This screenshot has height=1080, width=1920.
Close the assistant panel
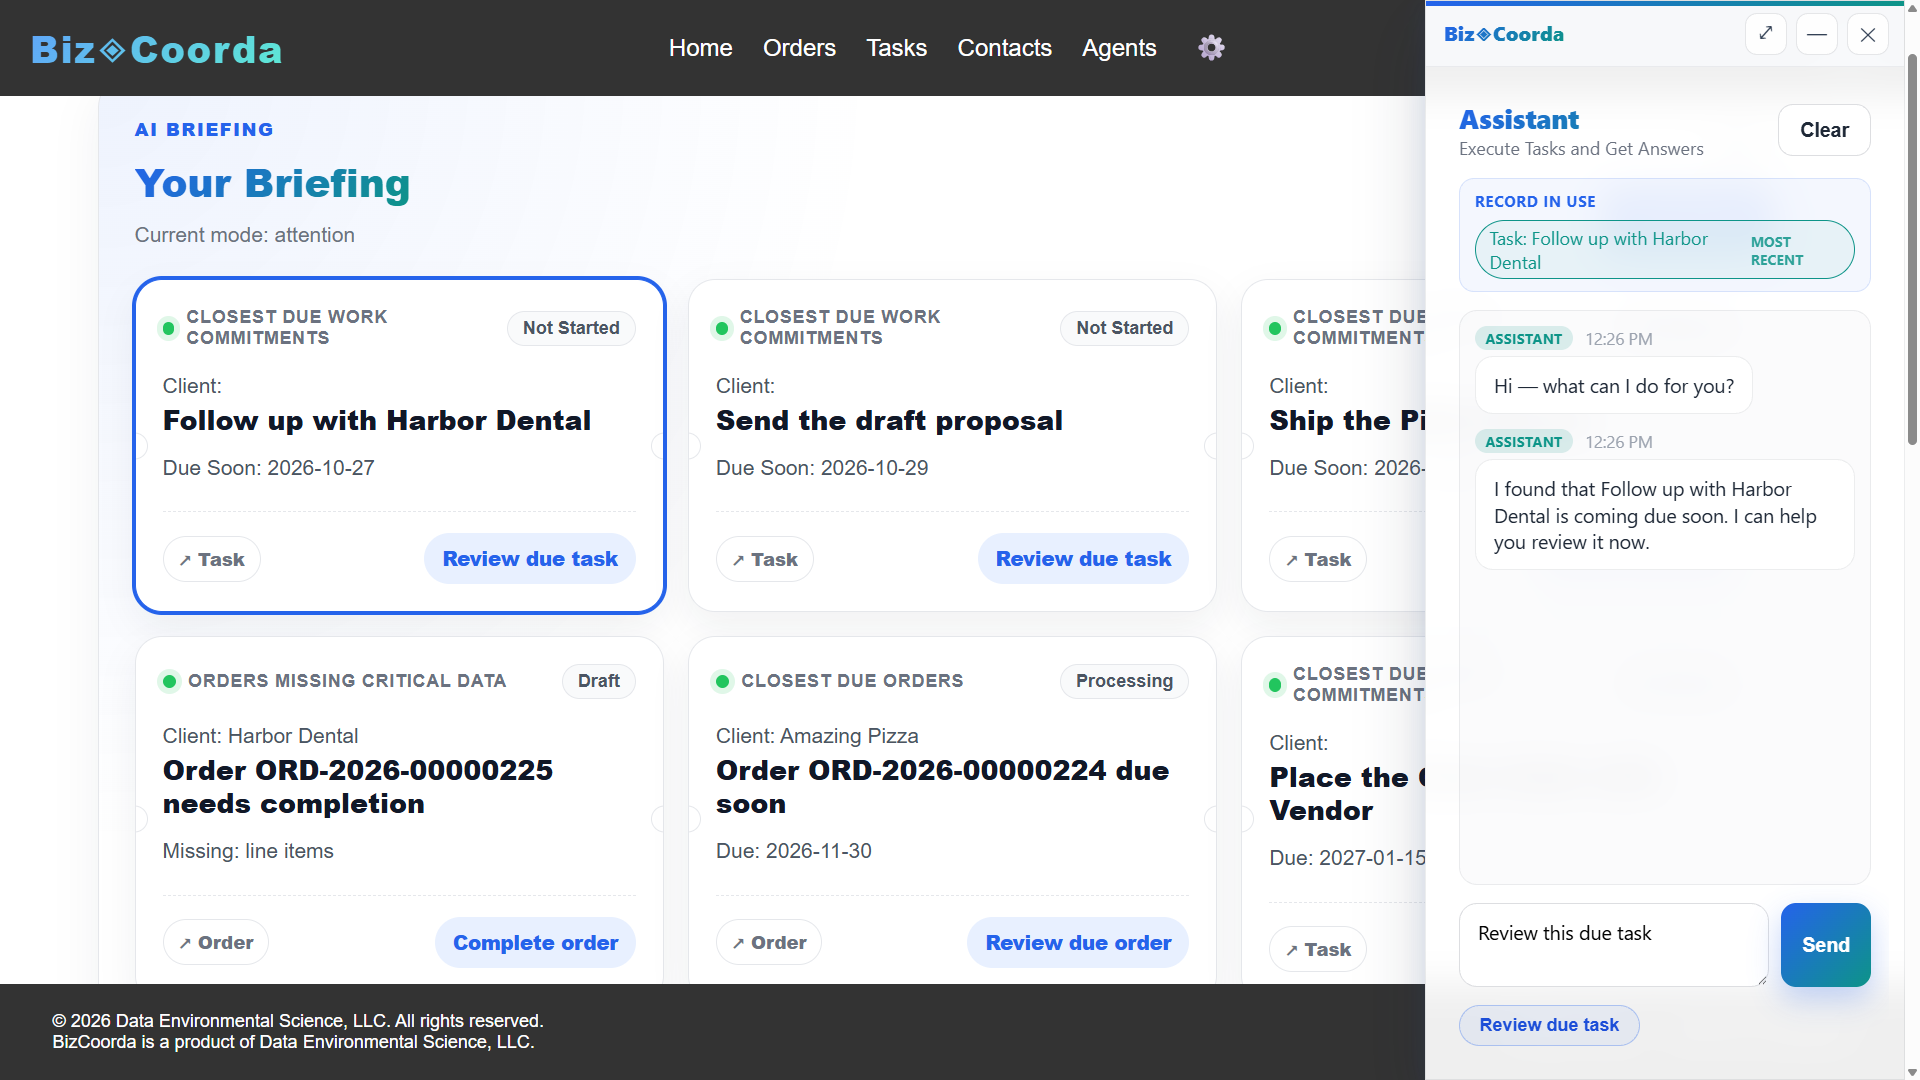(x=1868, y=34)
